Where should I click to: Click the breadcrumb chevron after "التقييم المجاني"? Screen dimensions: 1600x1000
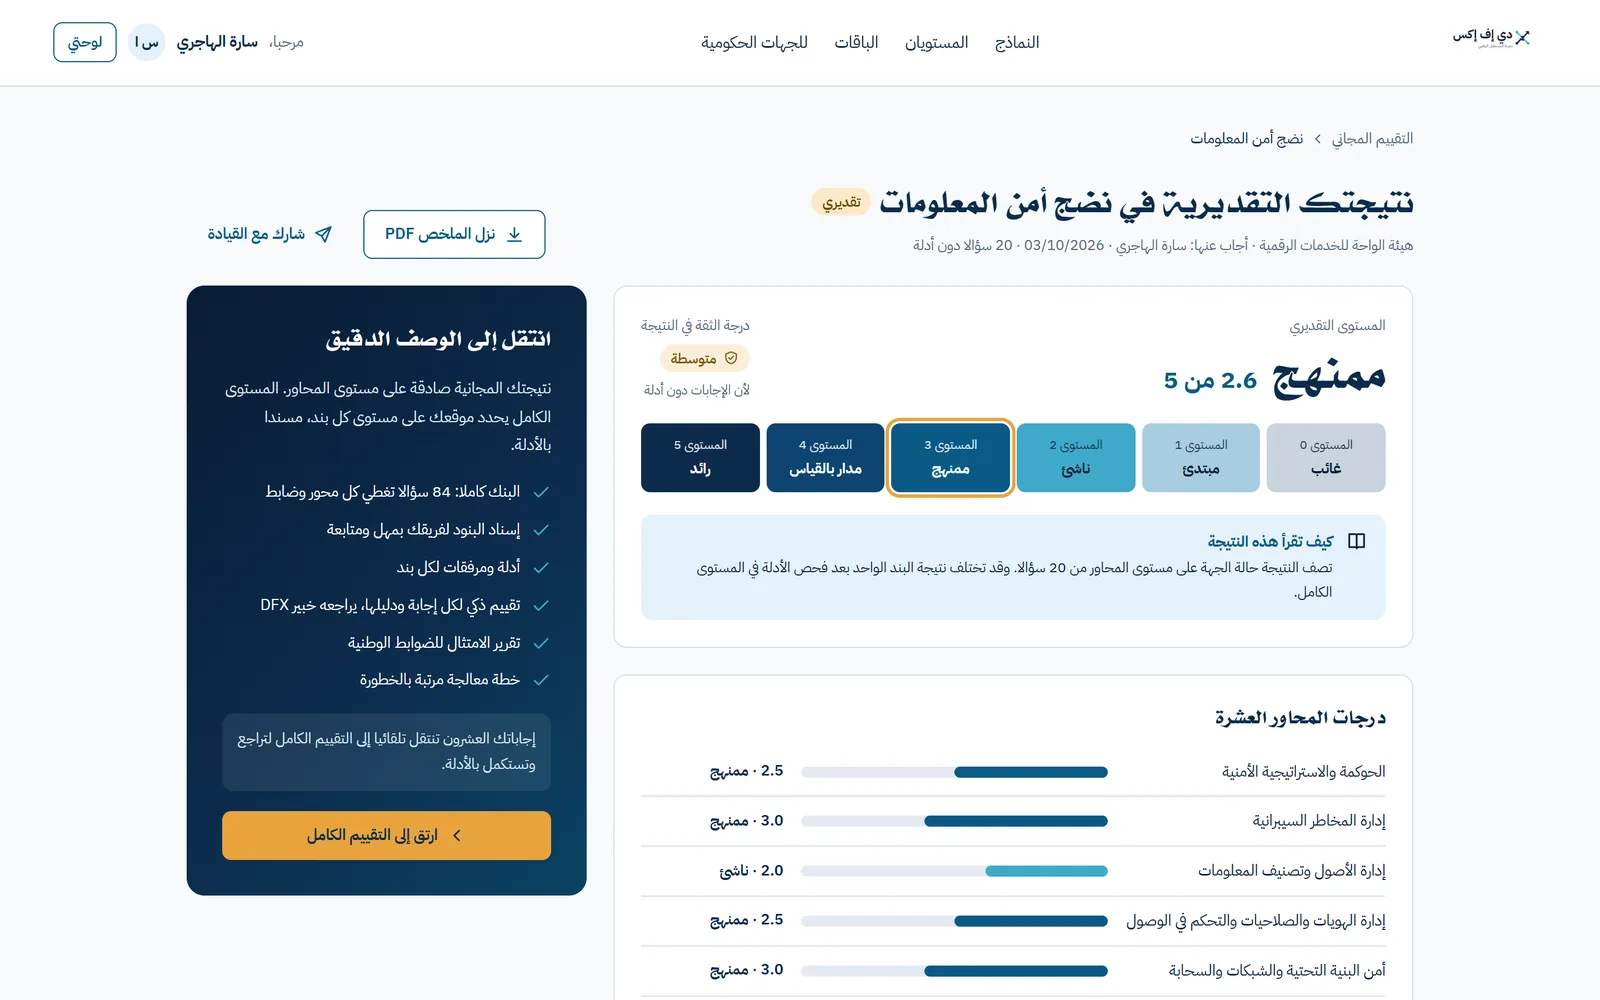(1318, 139)
